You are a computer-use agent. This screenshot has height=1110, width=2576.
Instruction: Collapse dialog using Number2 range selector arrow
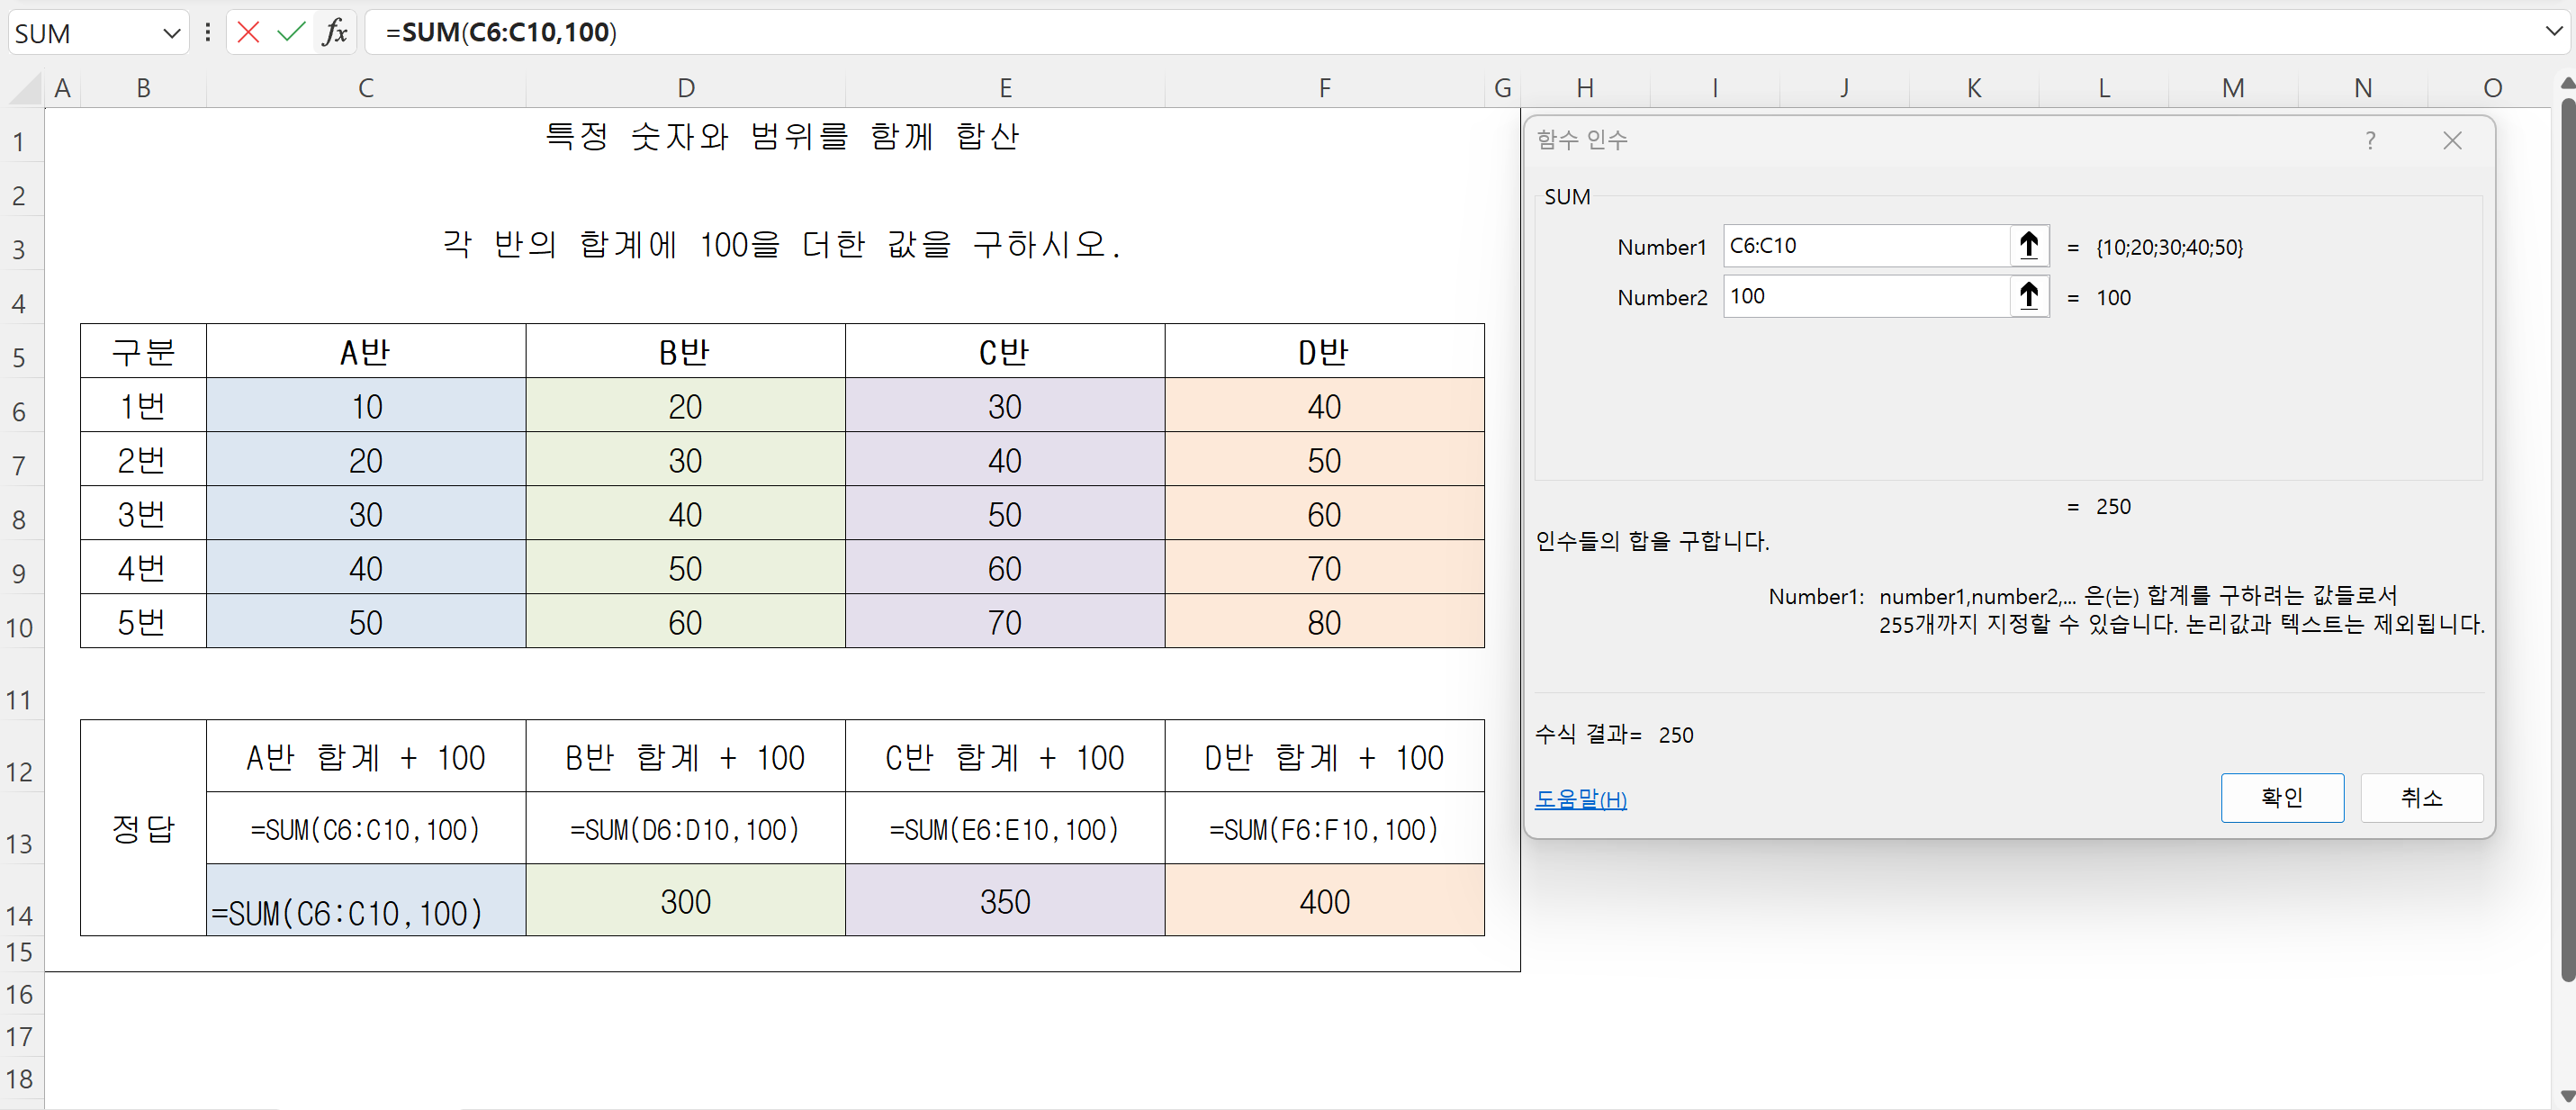point(2028,297)
